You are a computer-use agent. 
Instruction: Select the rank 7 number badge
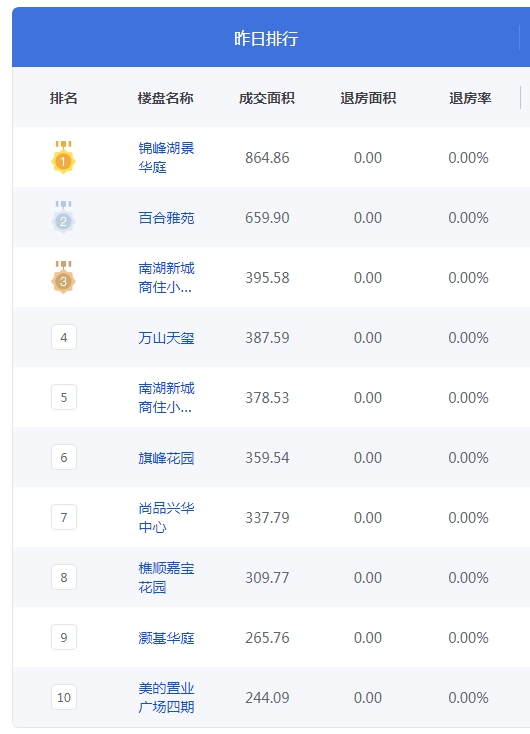point(64,517)
